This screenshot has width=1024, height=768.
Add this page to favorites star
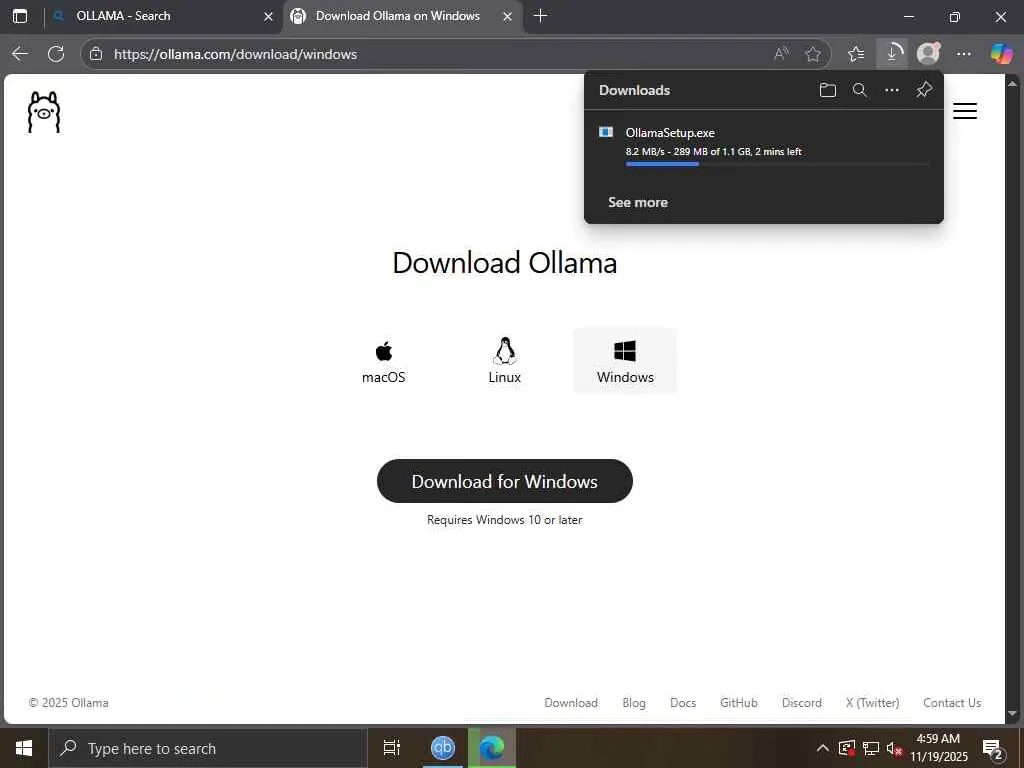[812, 54]
